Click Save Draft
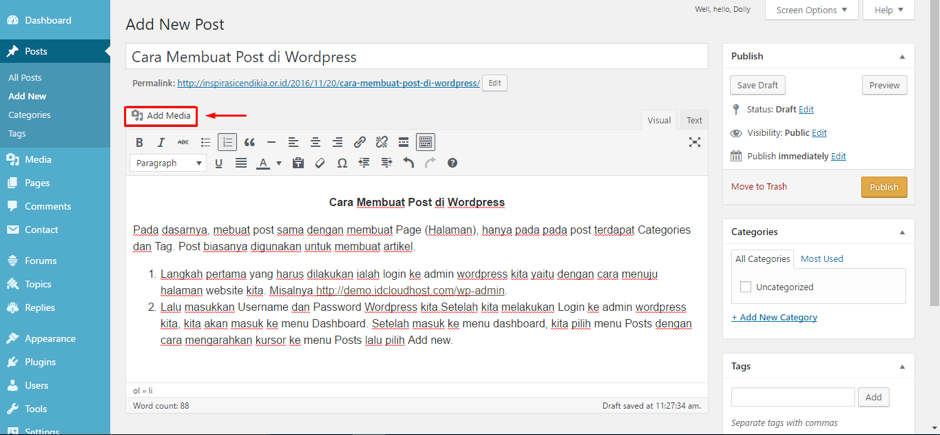 coord(758,85)
